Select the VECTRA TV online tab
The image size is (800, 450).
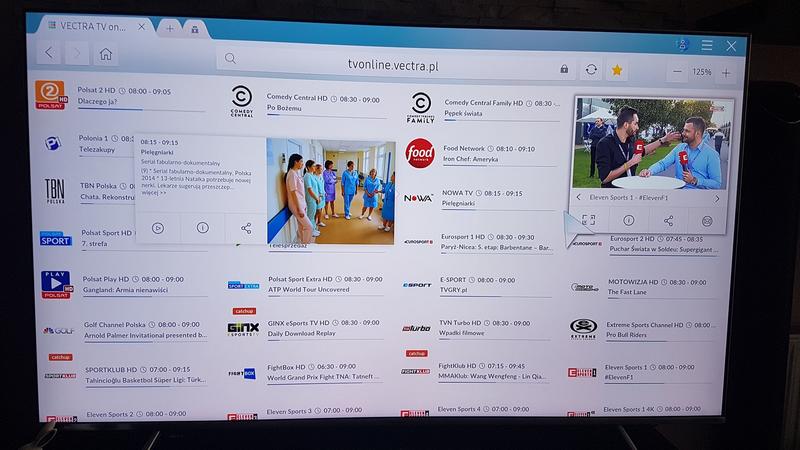(92, 26)
